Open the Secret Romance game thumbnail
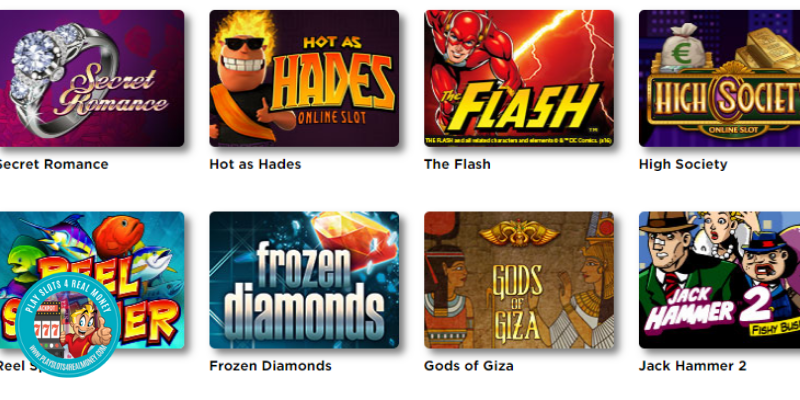 [92, 78]
